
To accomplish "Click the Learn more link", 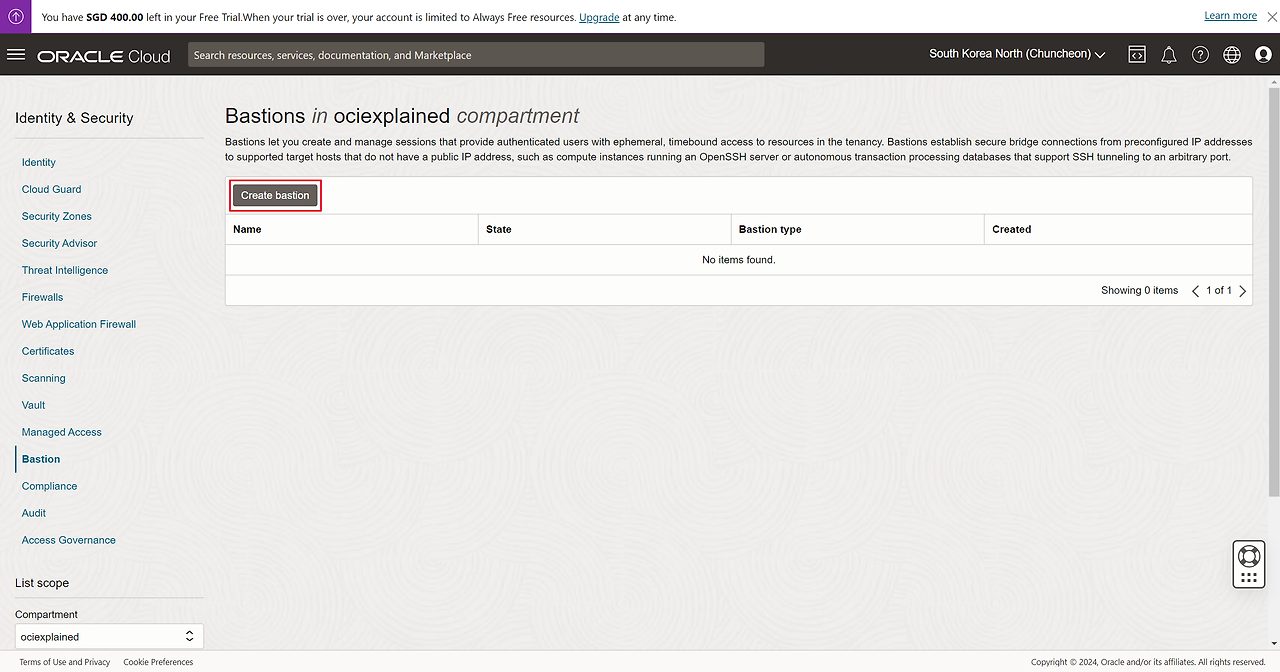I will pos(1230,16).
